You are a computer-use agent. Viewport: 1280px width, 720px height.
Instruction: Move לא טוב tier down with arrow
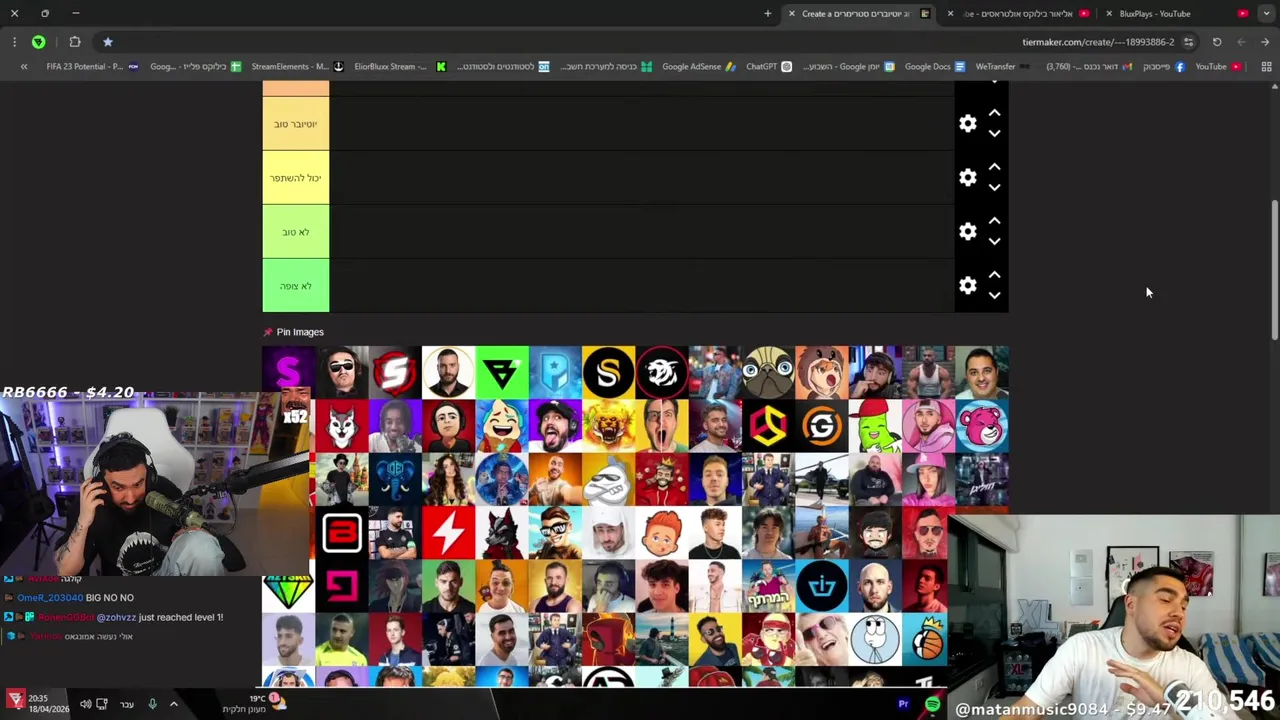pos(994,242)
